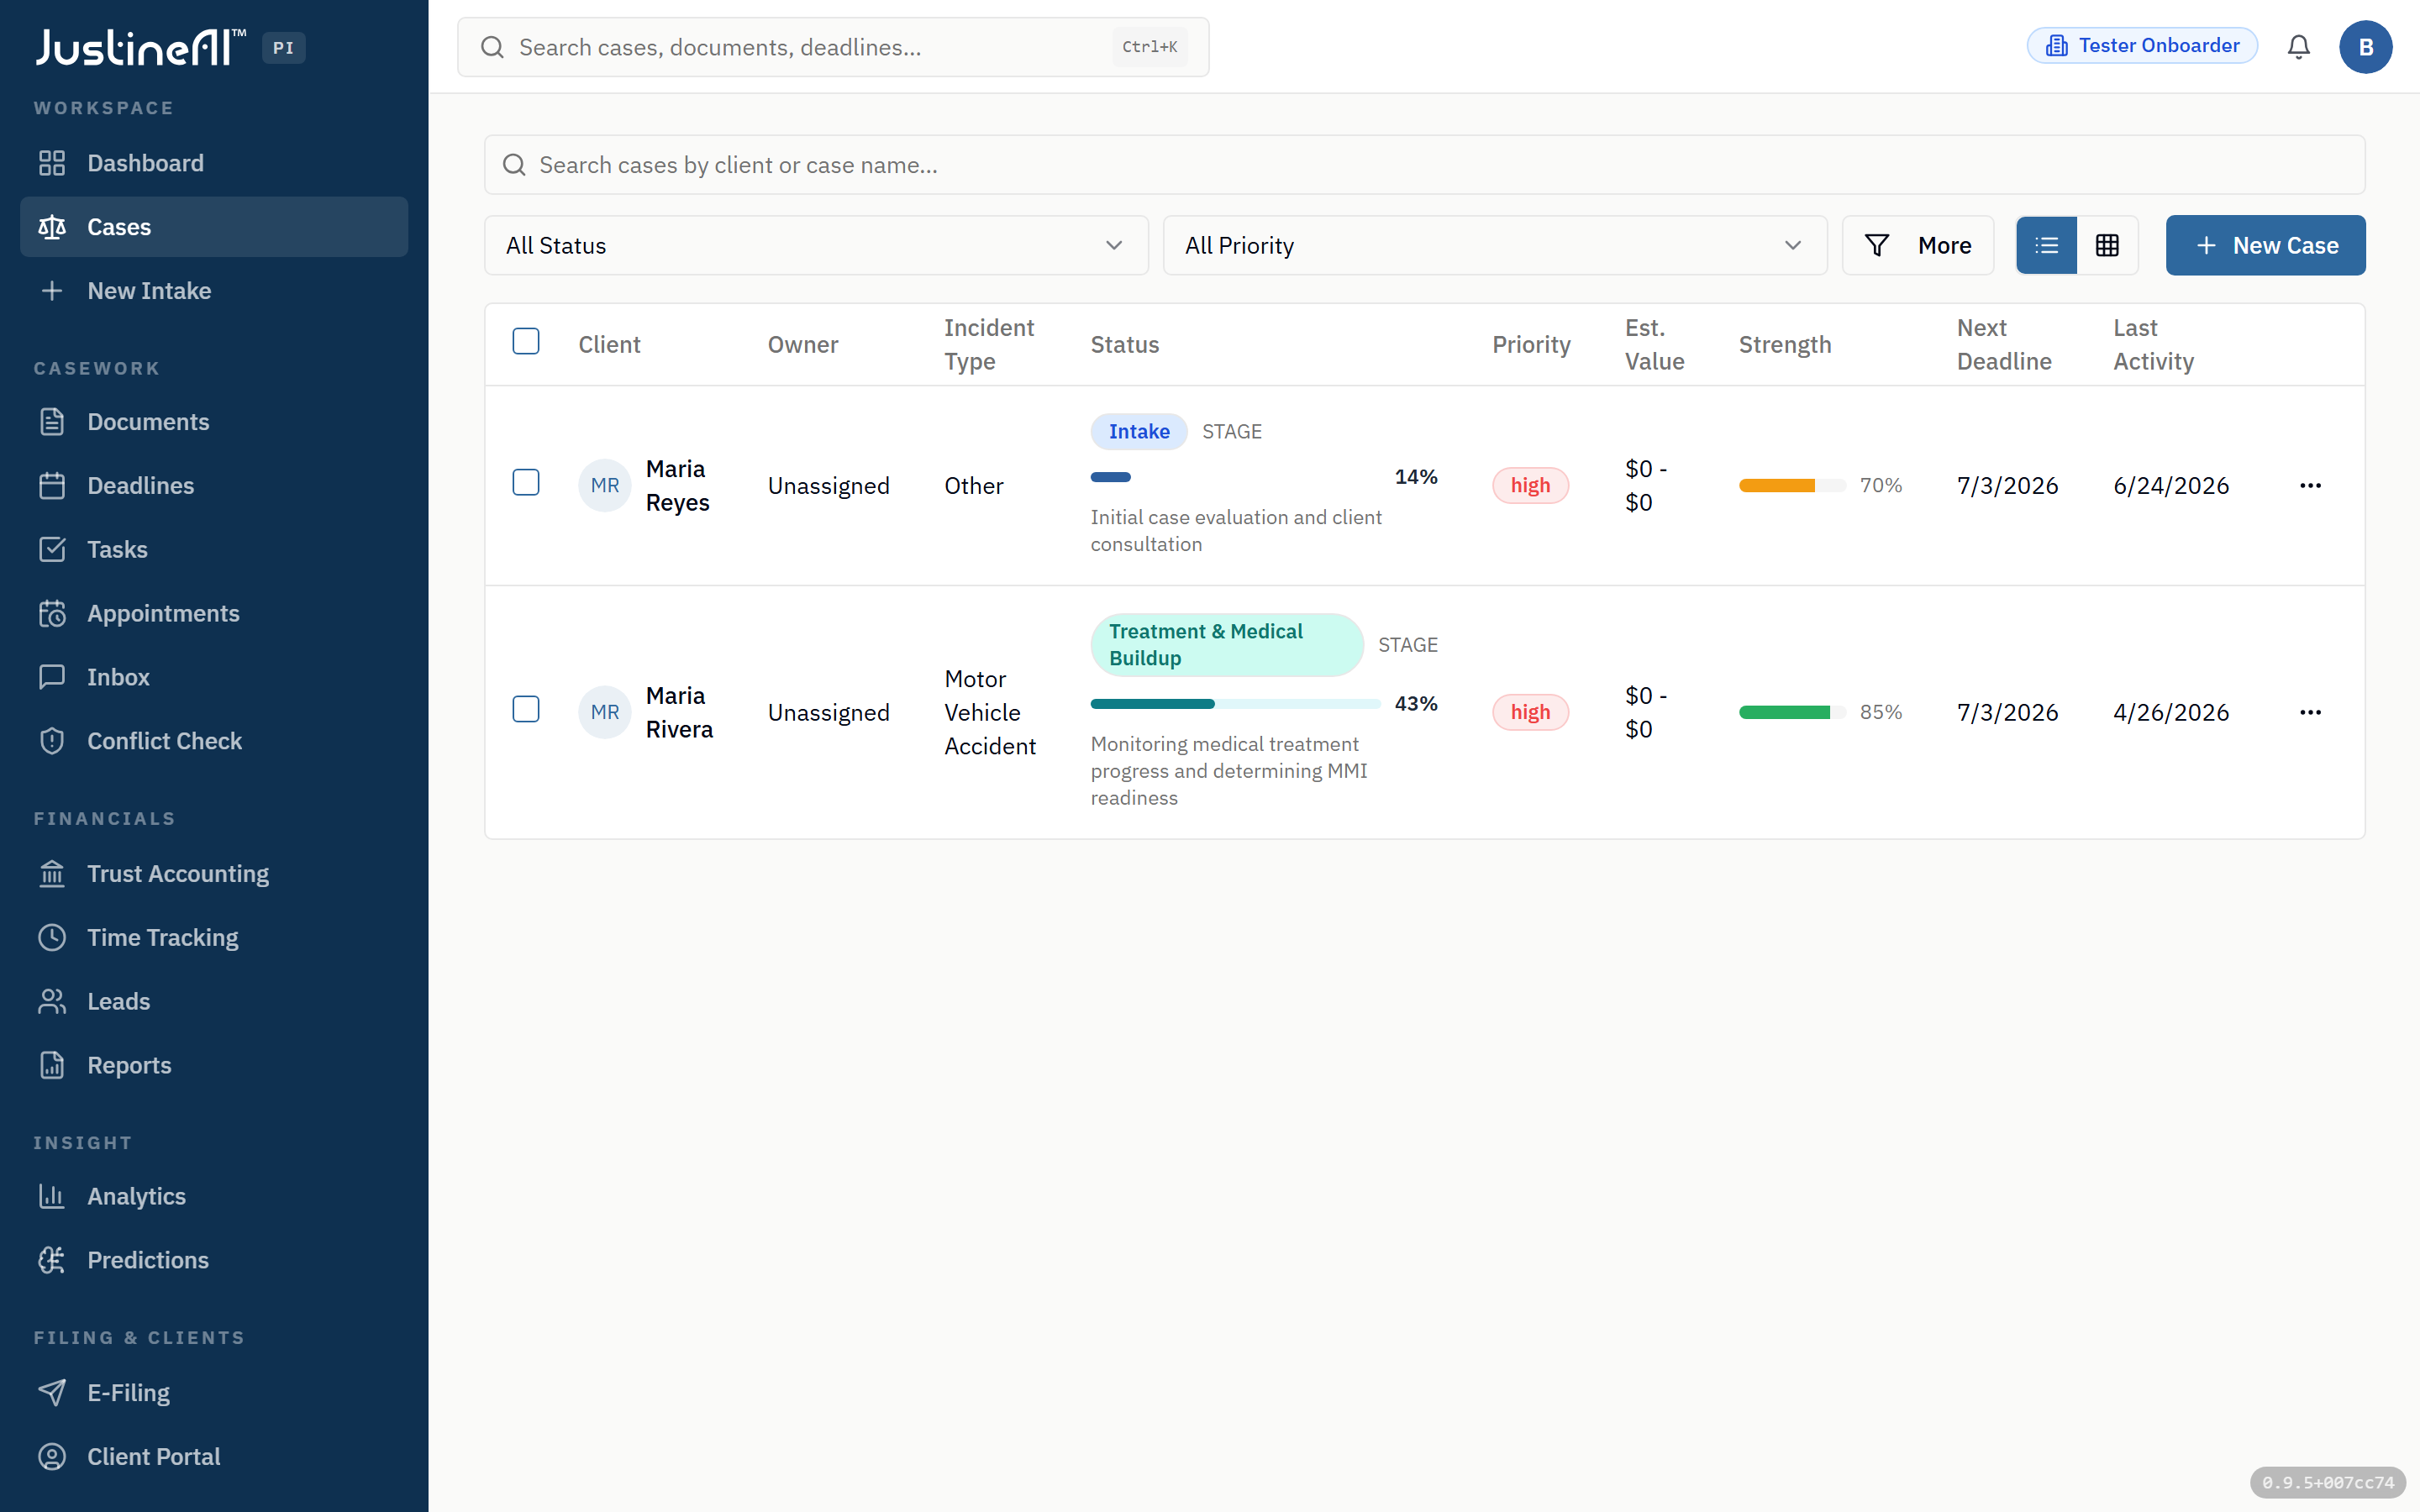Click the version label 0.9.5+007cc74
The height and width of the screenshot is (1512, 2420).
pos(2328,1482)
